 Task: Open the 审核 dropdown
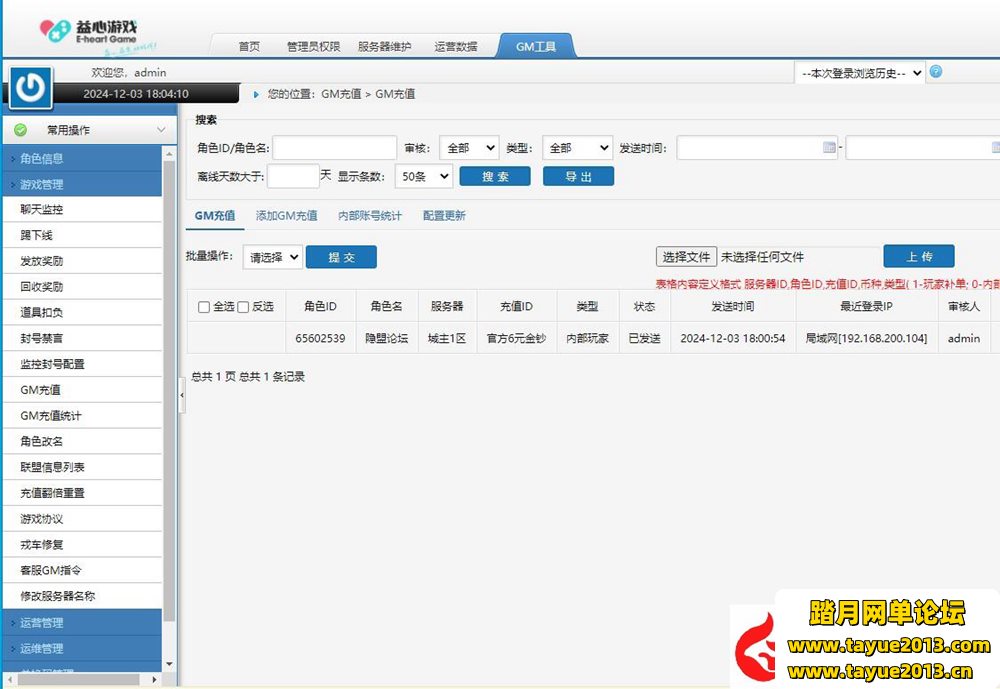468,148
